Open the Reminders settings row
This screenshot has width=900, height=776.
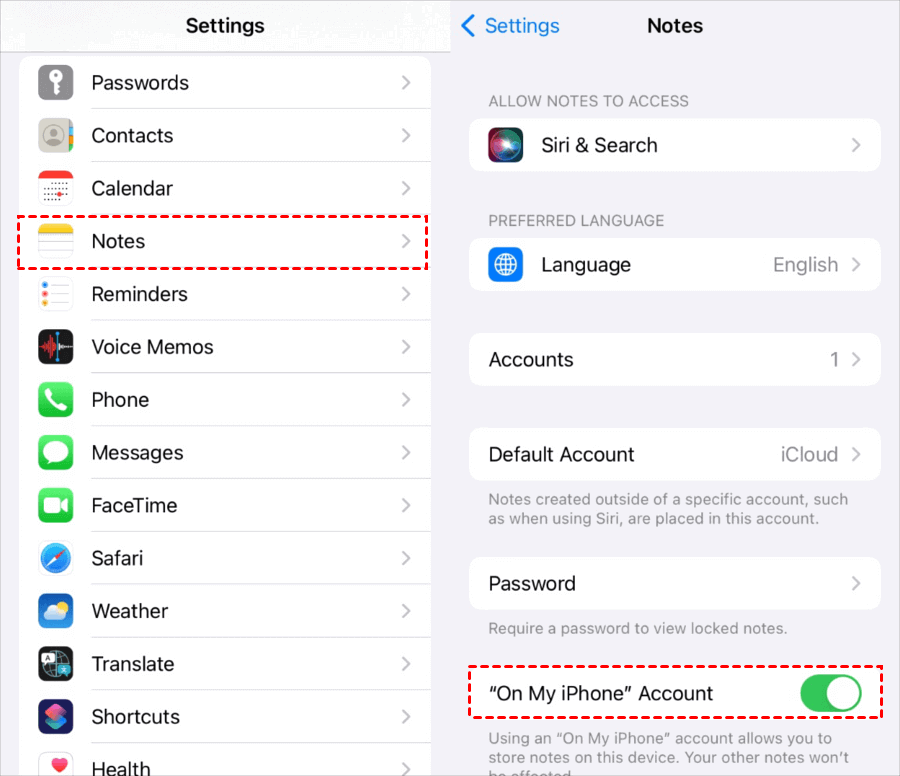[x=224, y=294]
